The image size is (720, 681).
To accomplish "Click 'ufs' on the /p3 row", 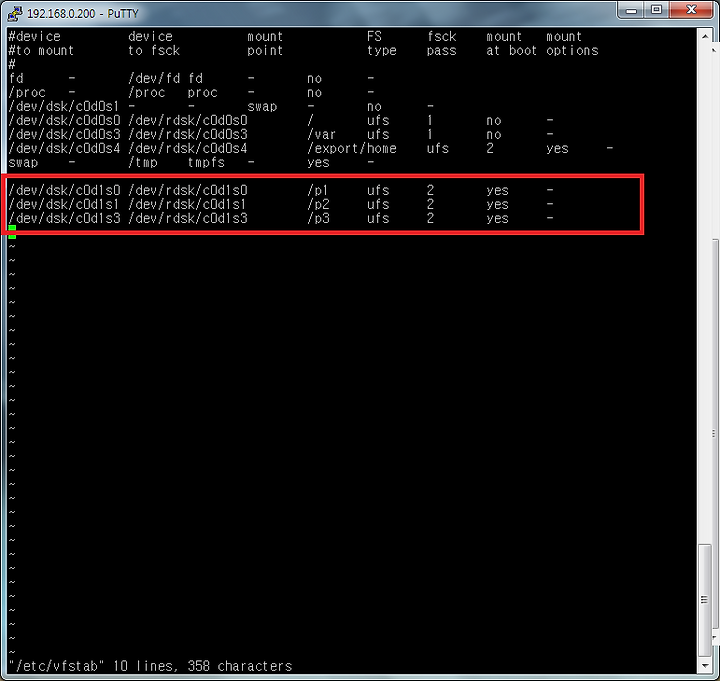I will [x=378, y=218].
